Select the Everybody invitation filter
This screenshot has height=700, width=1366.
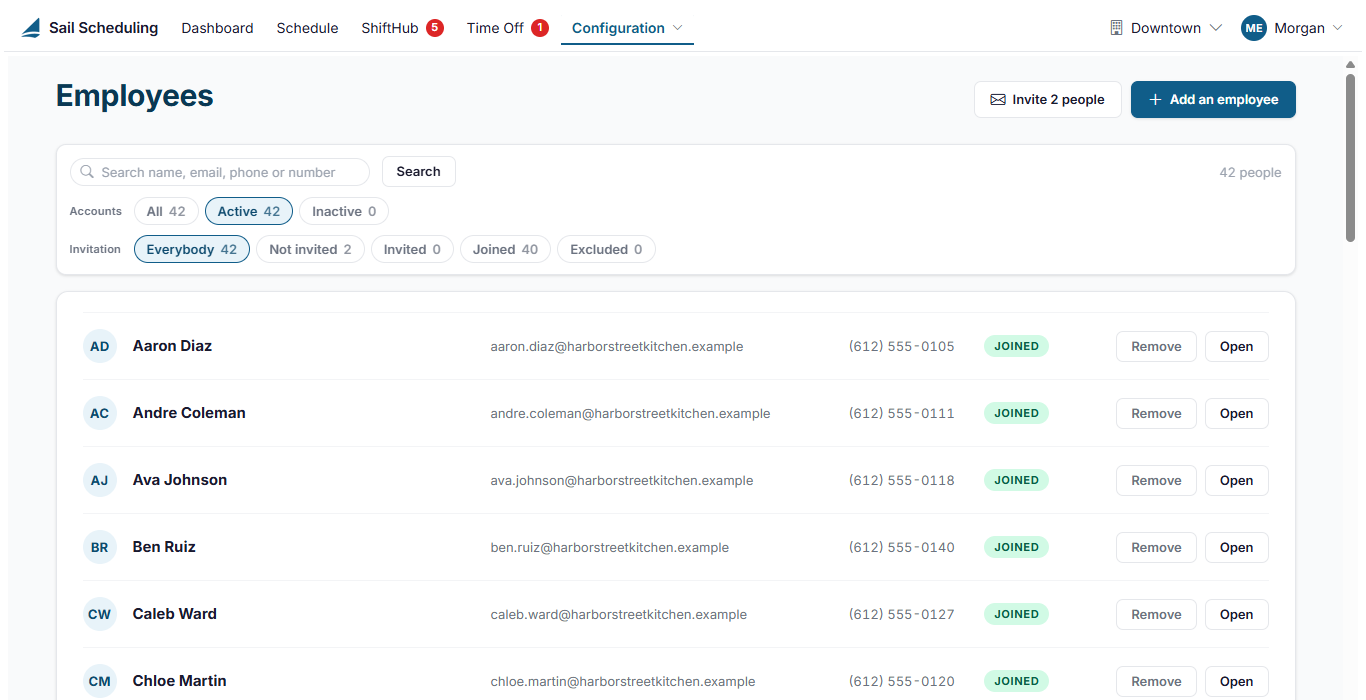tap(192, 249)
